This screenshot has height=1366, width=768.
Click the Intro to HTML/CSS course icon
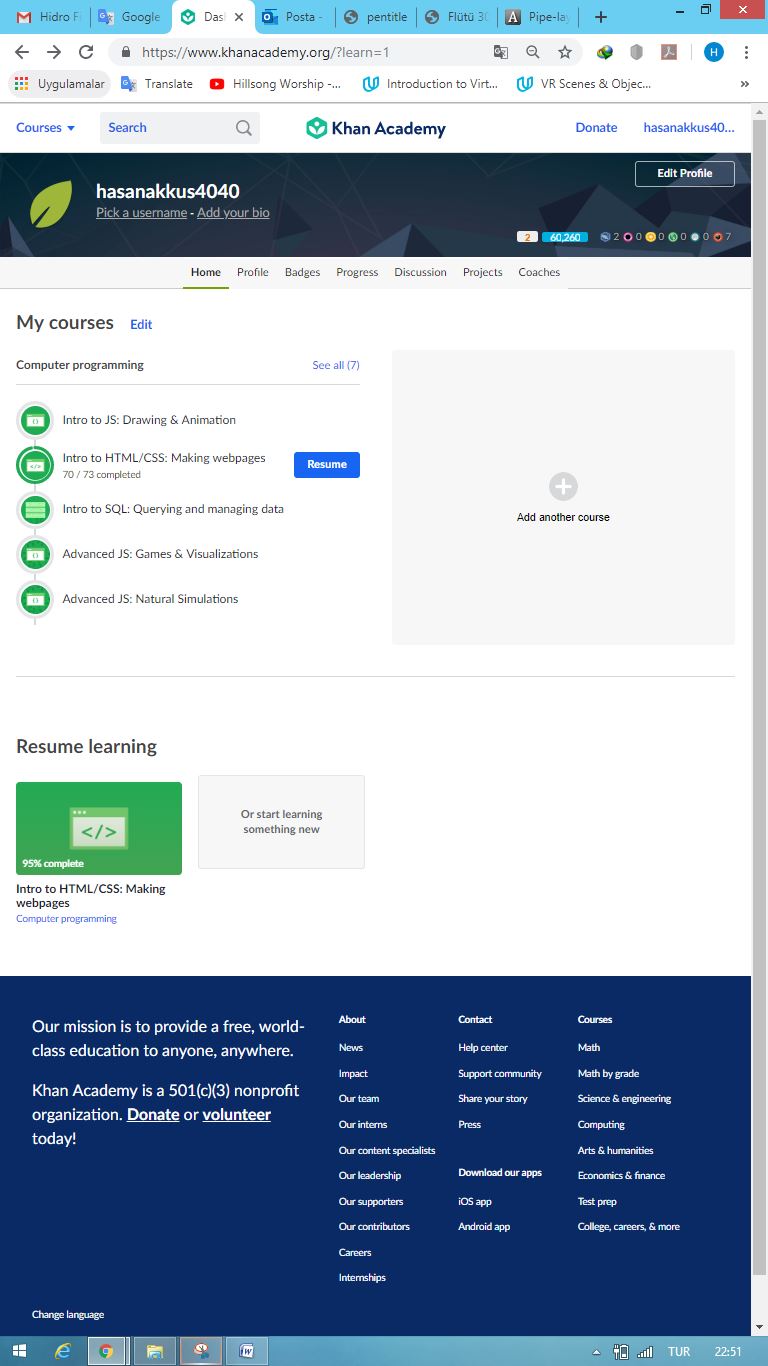coord(36,465)
